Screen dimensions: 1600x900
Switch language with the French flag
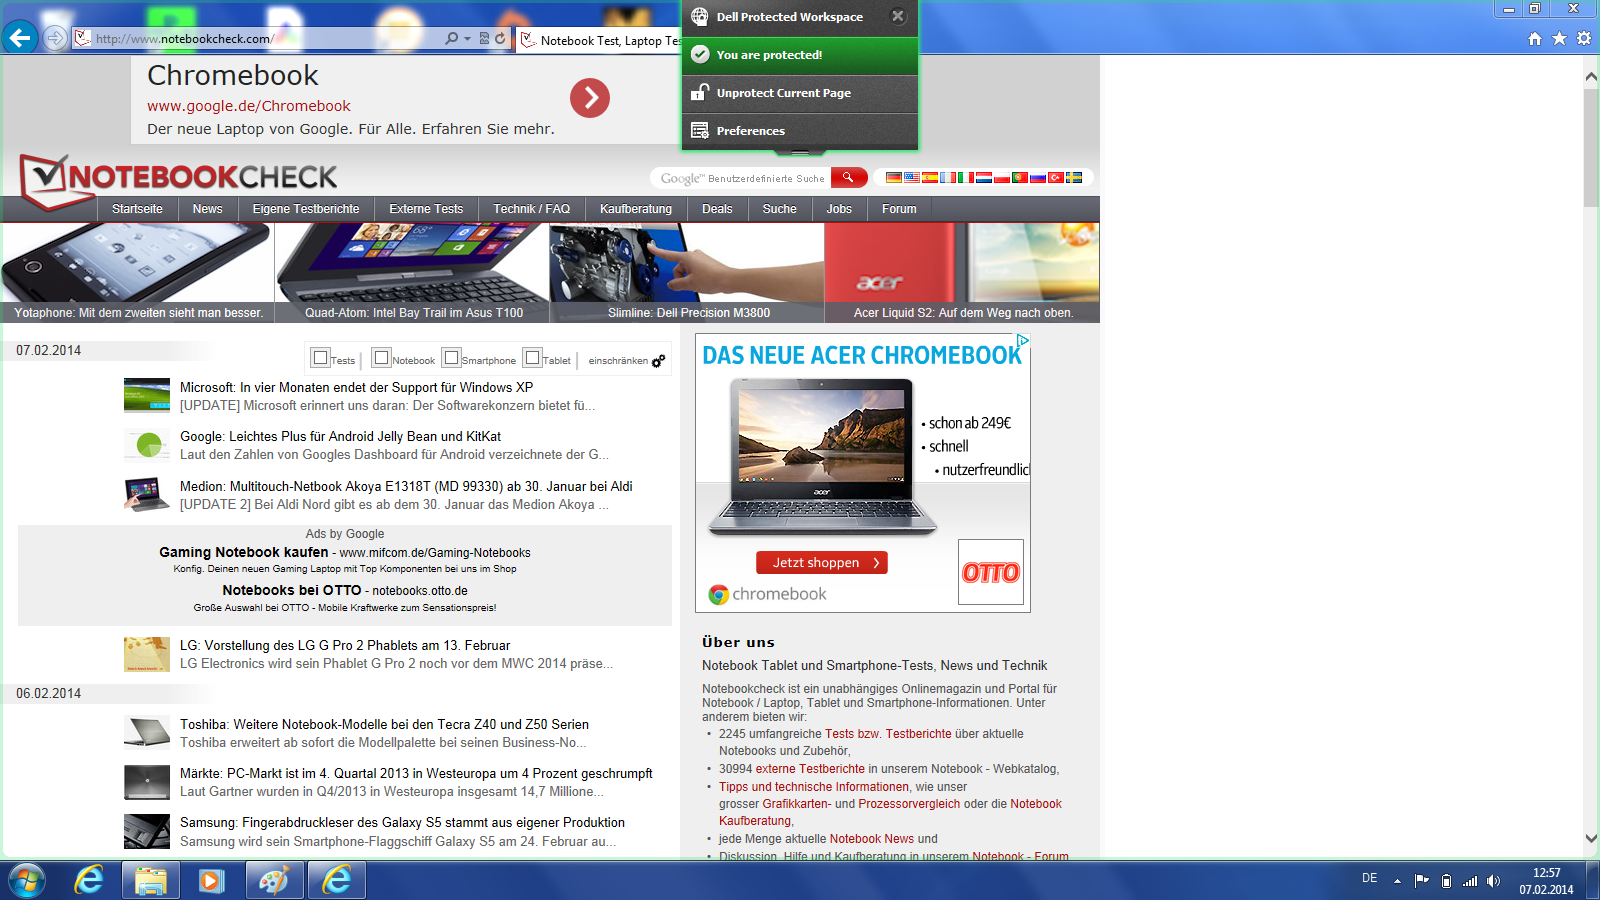pos(948,178)
